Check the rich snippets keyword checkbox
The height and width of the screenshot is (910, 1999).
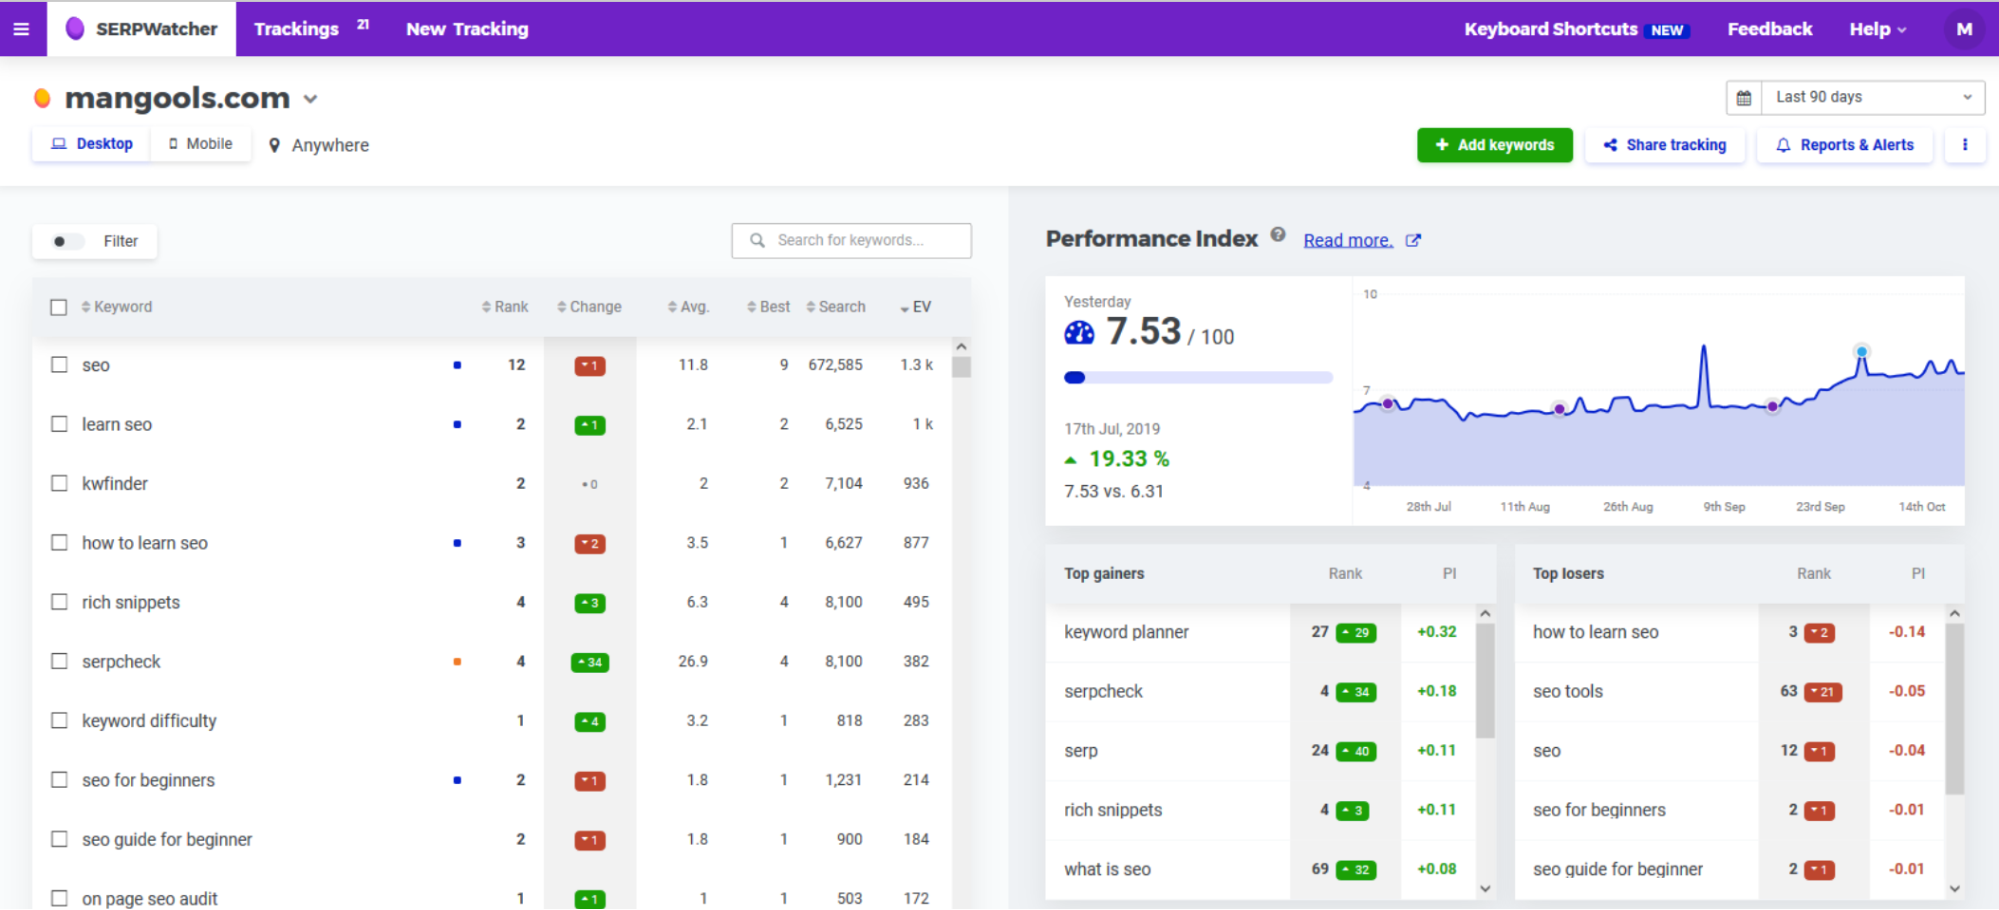[59, 602]
